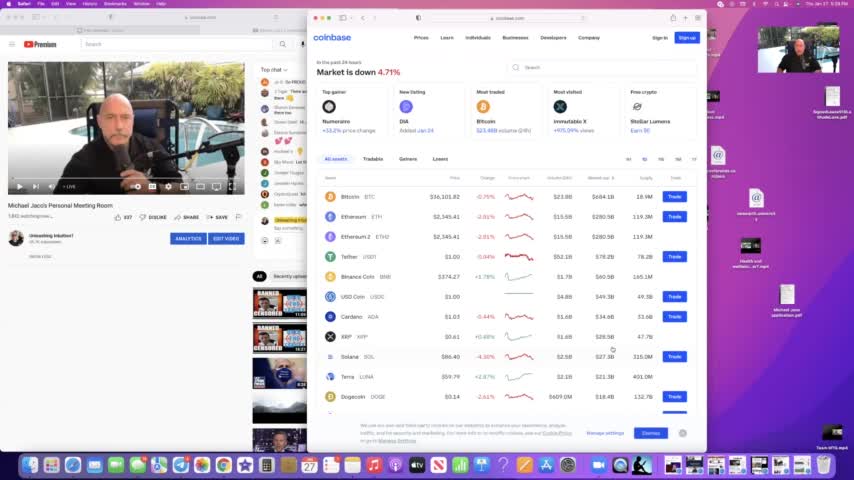This screenshot has width=854, height=480.
Task: Expand the Safari sidebar dropdown chevron
Action: coord(351,18)
